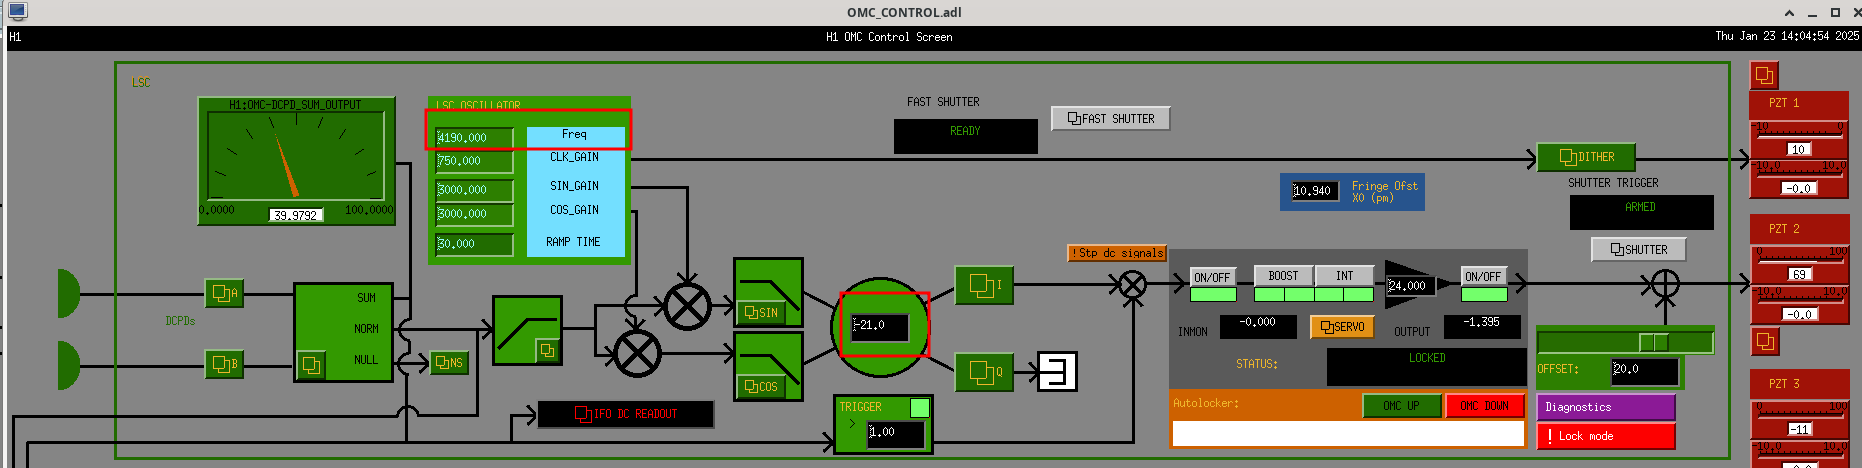Screen dimensions: 1862x468
Task: Open the COS low-pass filter display
Action: click(x=761, y=386)
